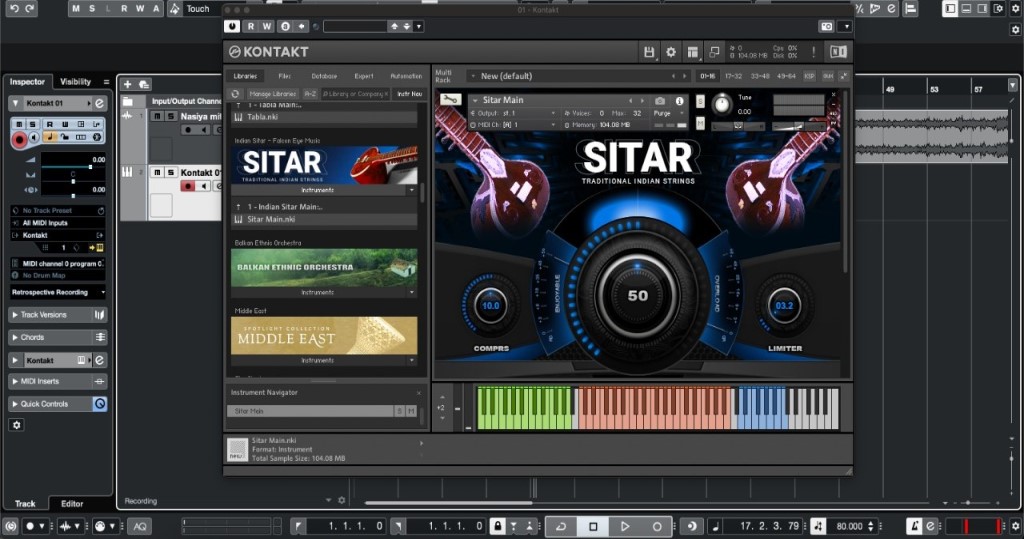Click the Native Instruments NI logo button
Image resolution: width=1024 pixels, height=539 pixels.
pyautogui.click(x=838, y=52)
